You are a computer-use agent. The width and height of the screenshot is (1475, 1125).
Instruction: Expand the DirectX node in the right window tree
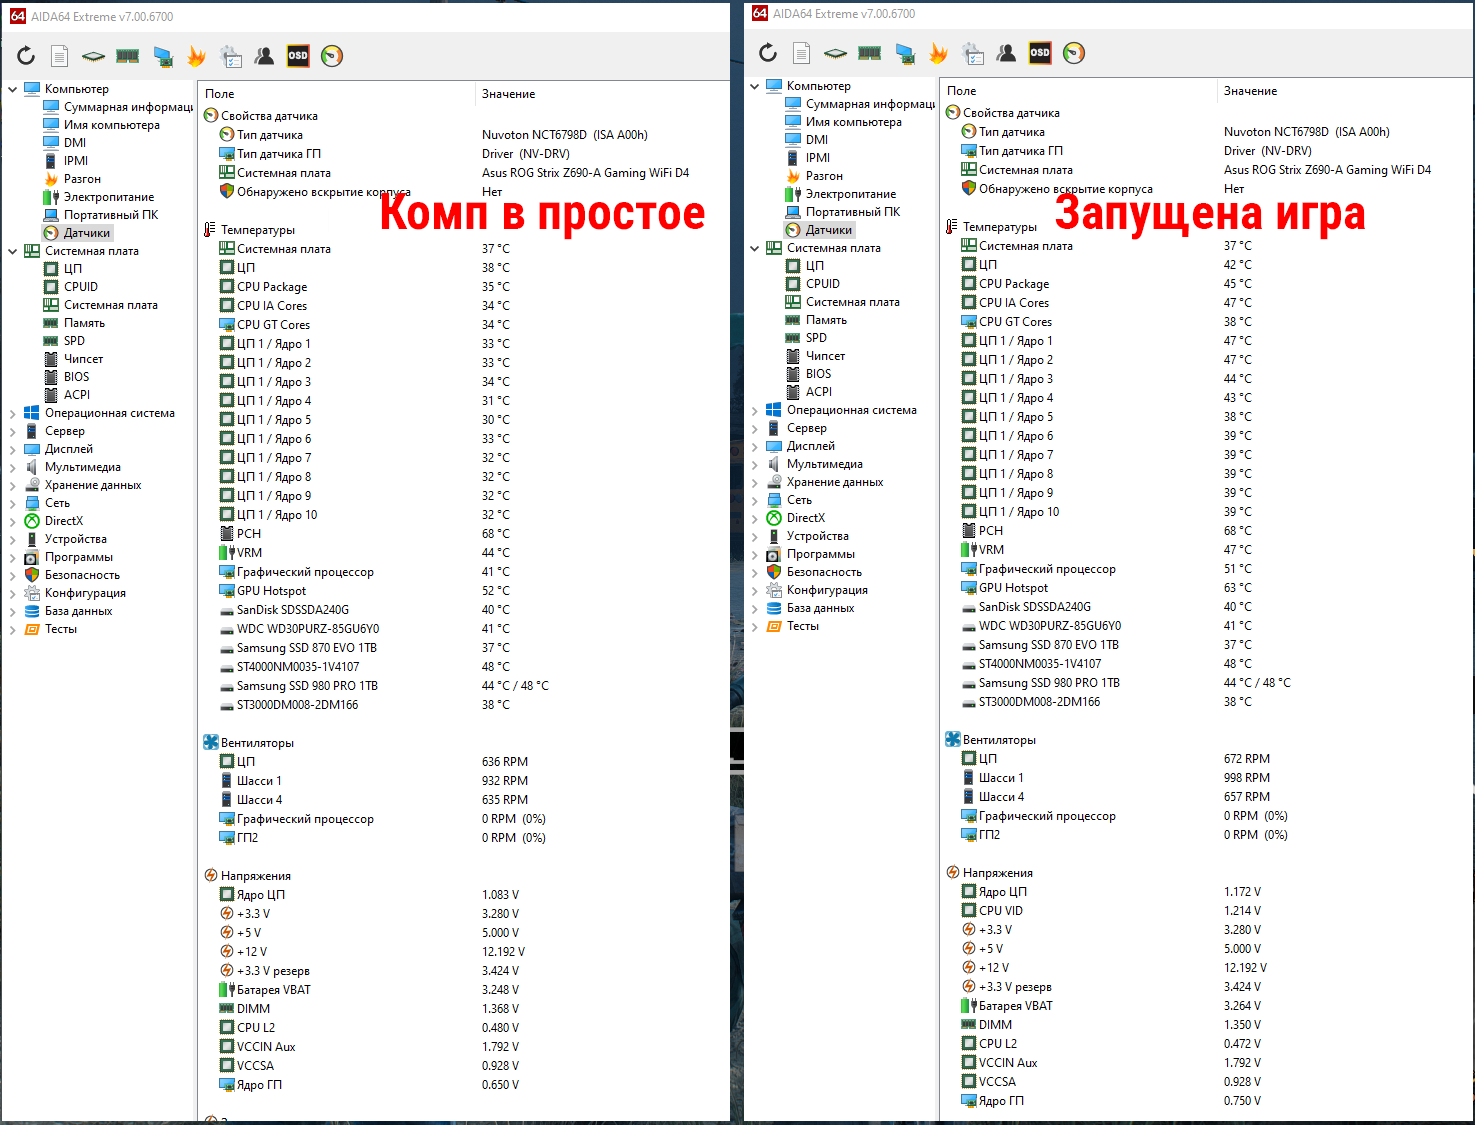tap(754, 518)
